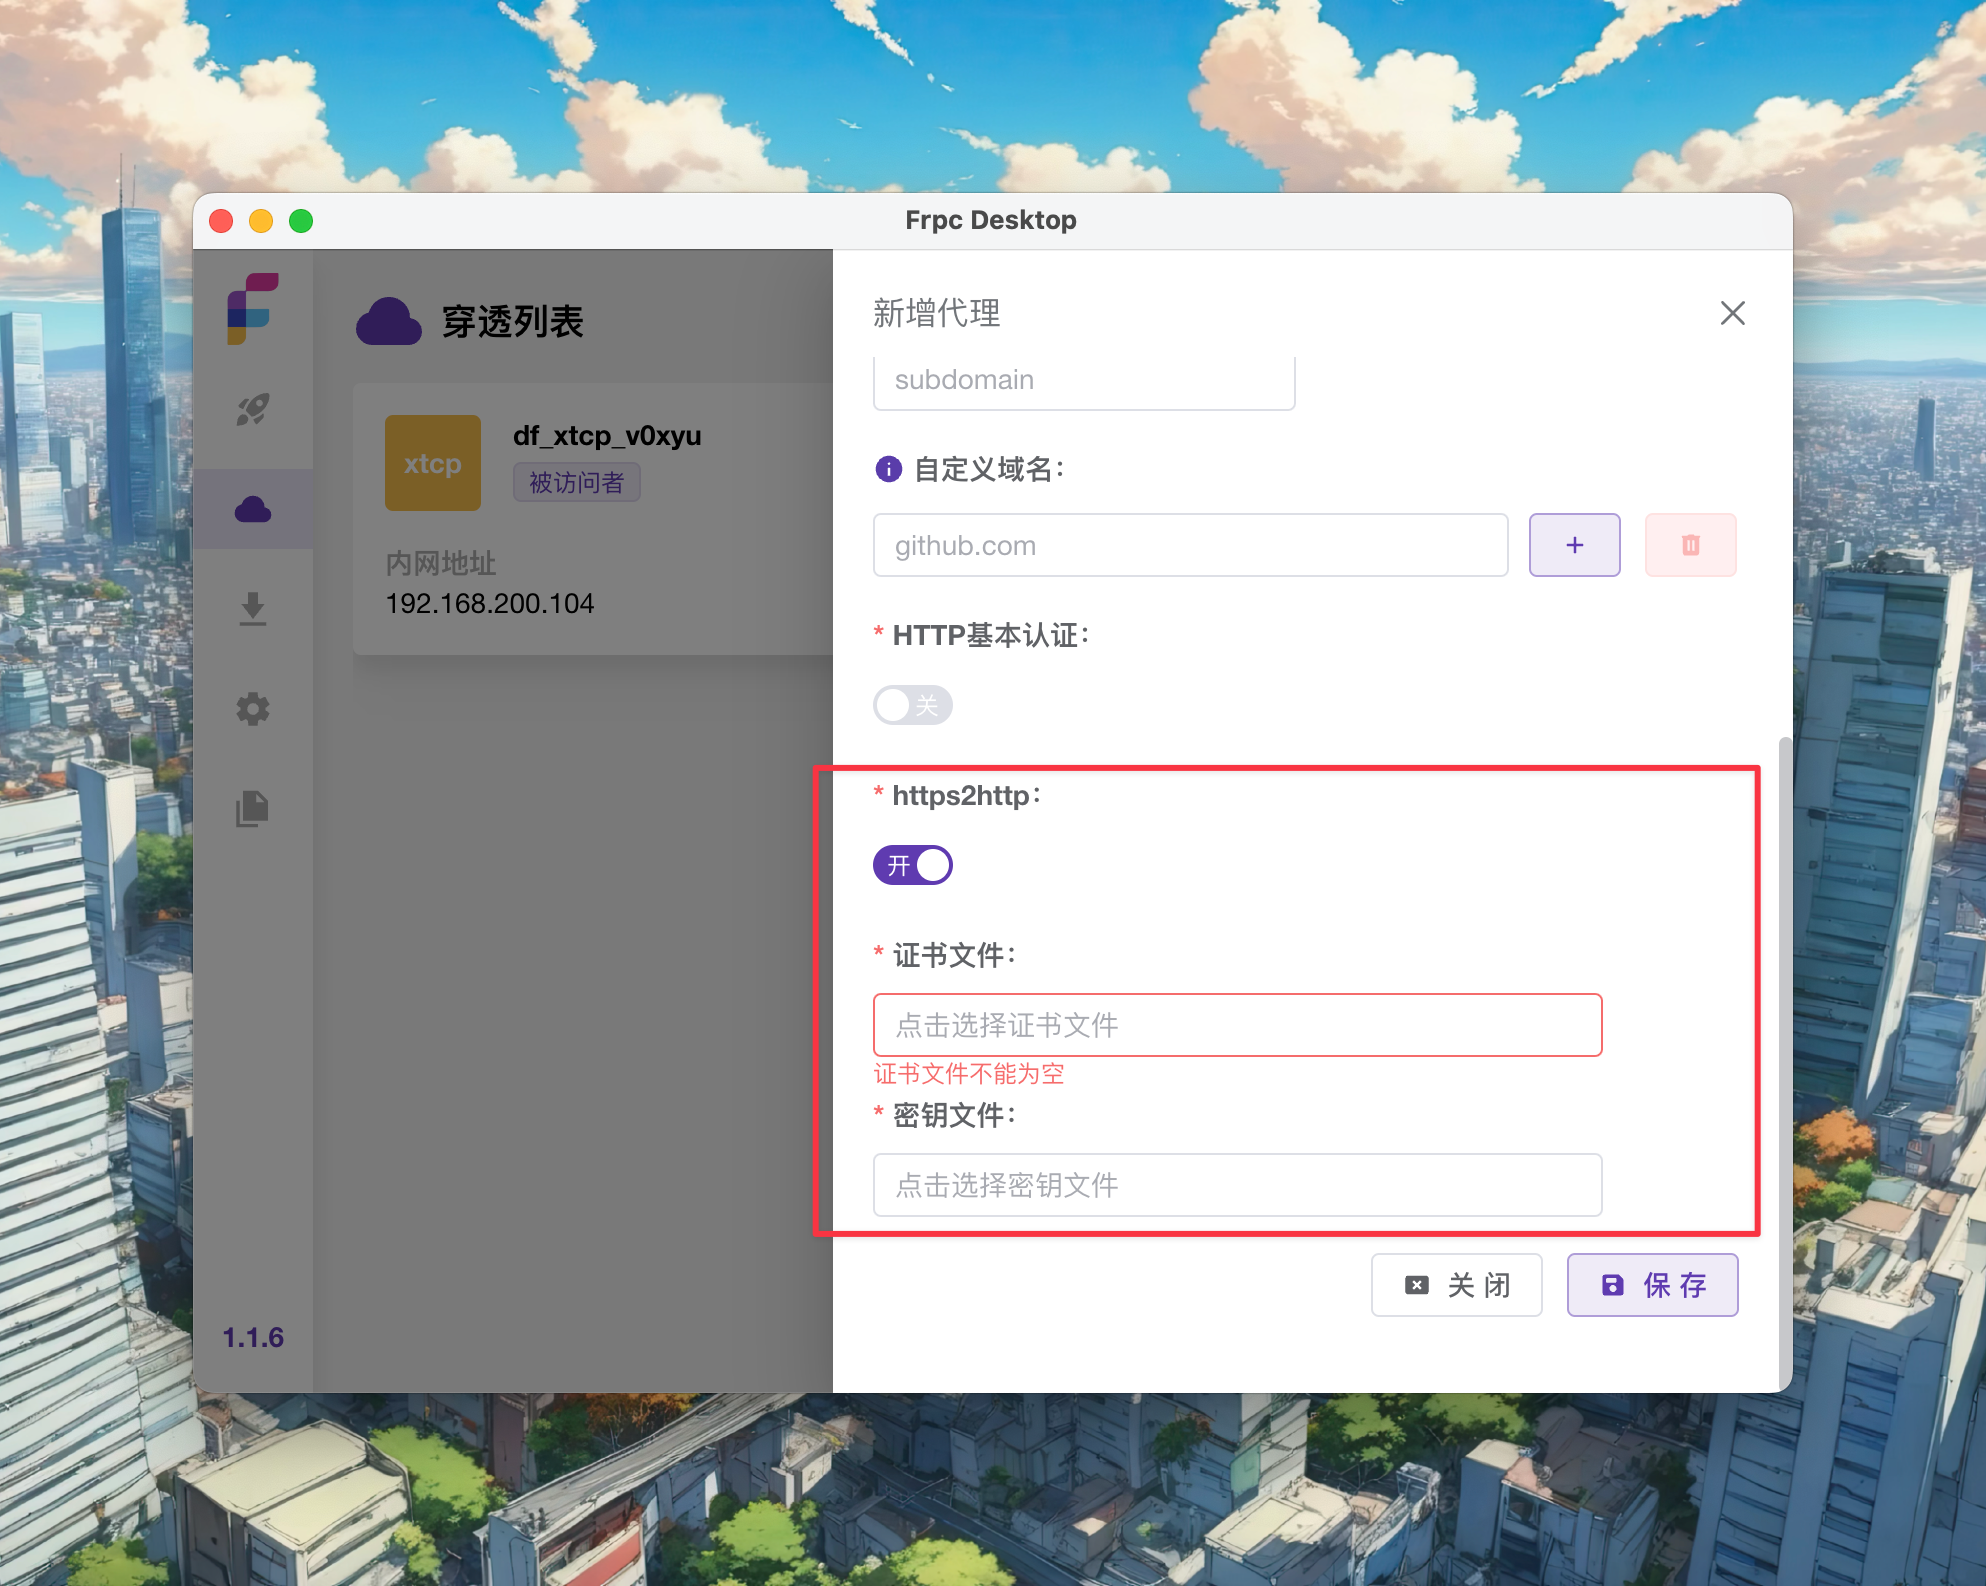Image resolution: width=1986 pixels, height=1586 pixels.
Task: Open the 证书文件 file picker field
Action: click(1237, 1024)
